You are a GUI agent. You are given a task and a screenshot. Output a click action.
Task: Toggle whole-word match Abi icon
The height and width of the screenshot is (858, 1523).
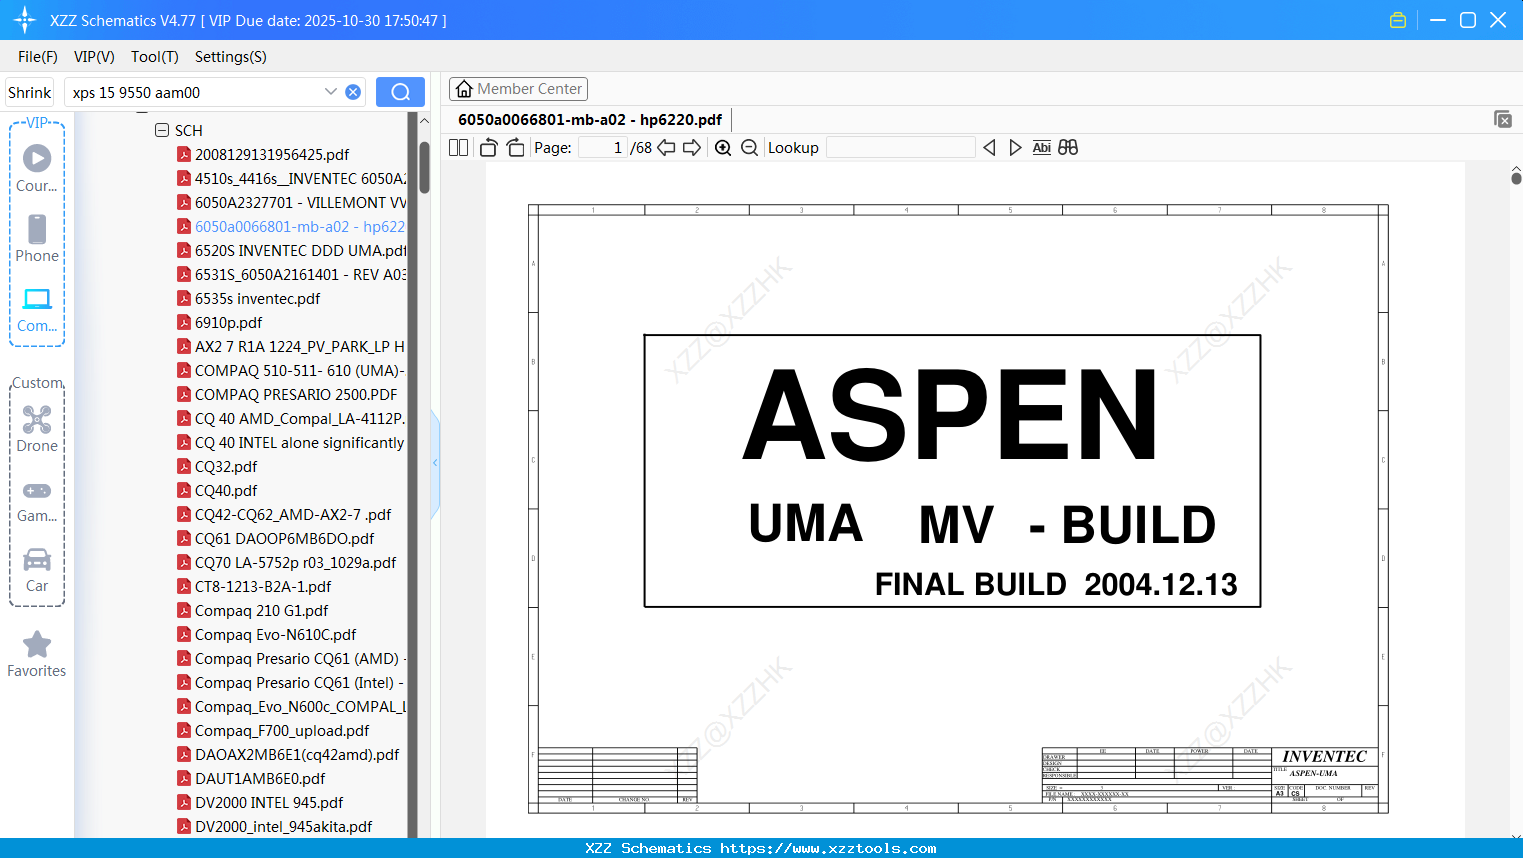(x=1041, y=148)
